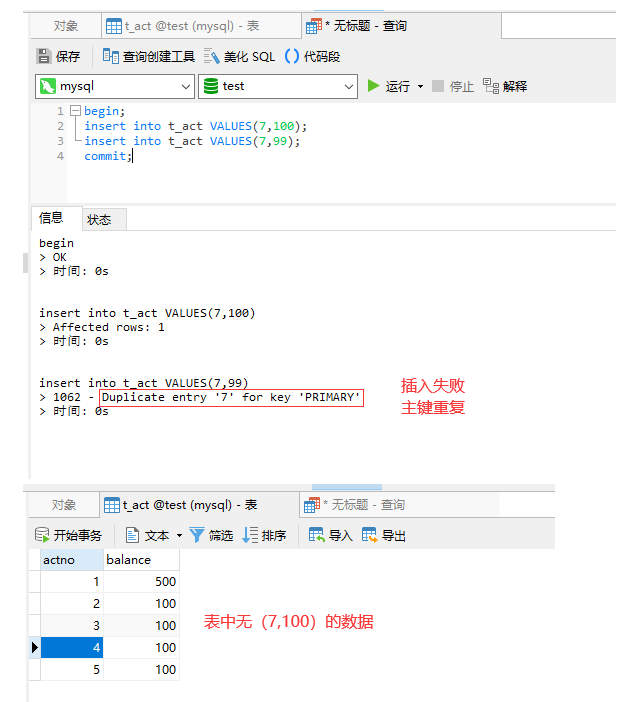Image resolution: width=632 pixels, height=702 pixels.
Task: Open the mysql connection dropdown
Action: (x=185, y=86)
